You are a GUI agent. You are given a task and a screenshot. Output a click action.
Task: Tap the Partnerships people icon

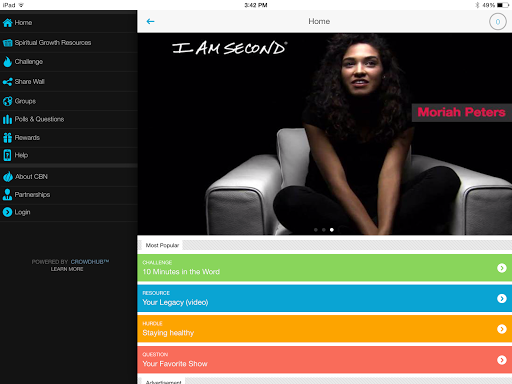point(7,194)
